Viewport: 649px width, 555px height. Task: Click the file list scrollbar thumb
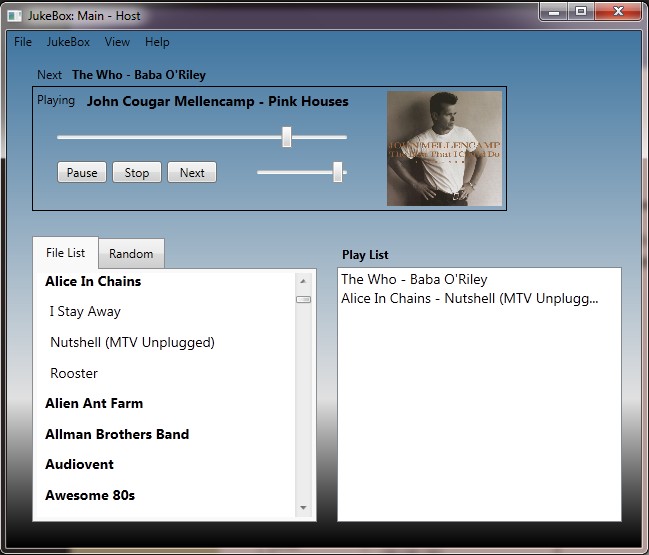click(303, 299)
